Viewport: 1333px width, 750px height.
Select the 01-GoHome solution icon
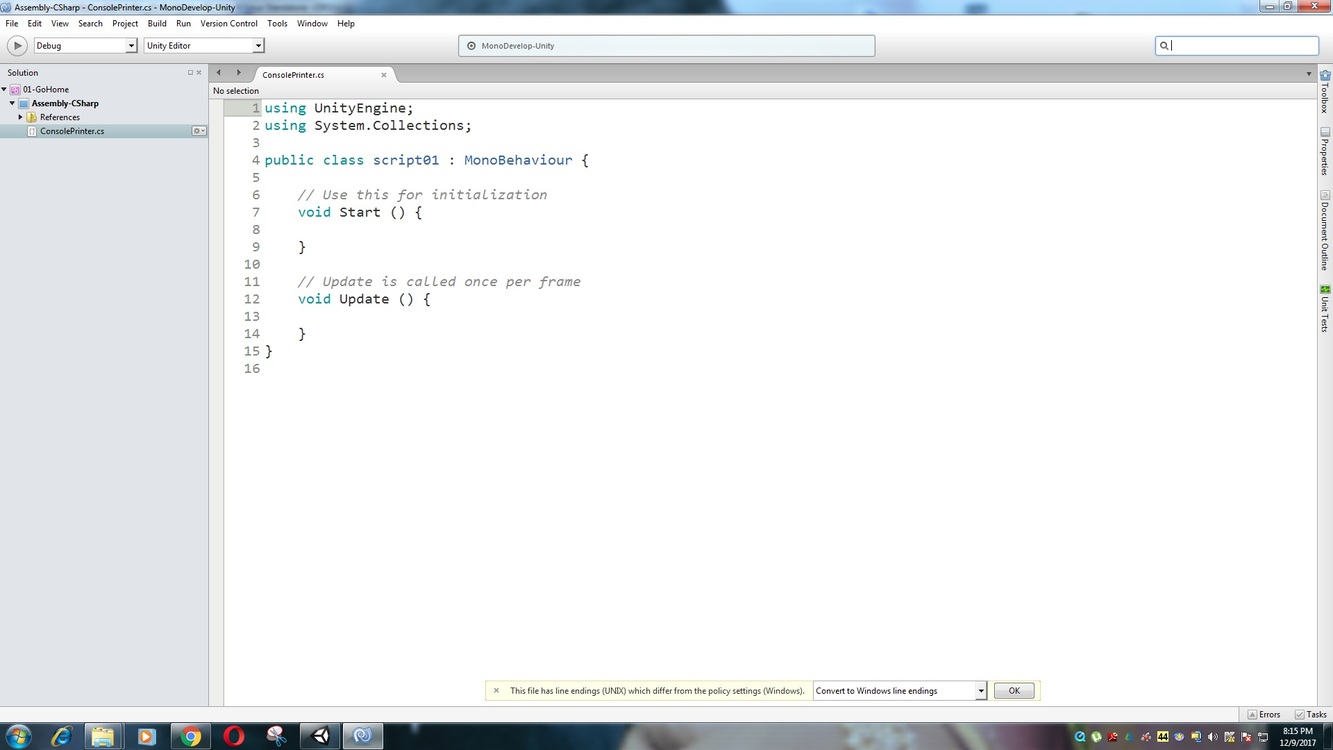15,89
